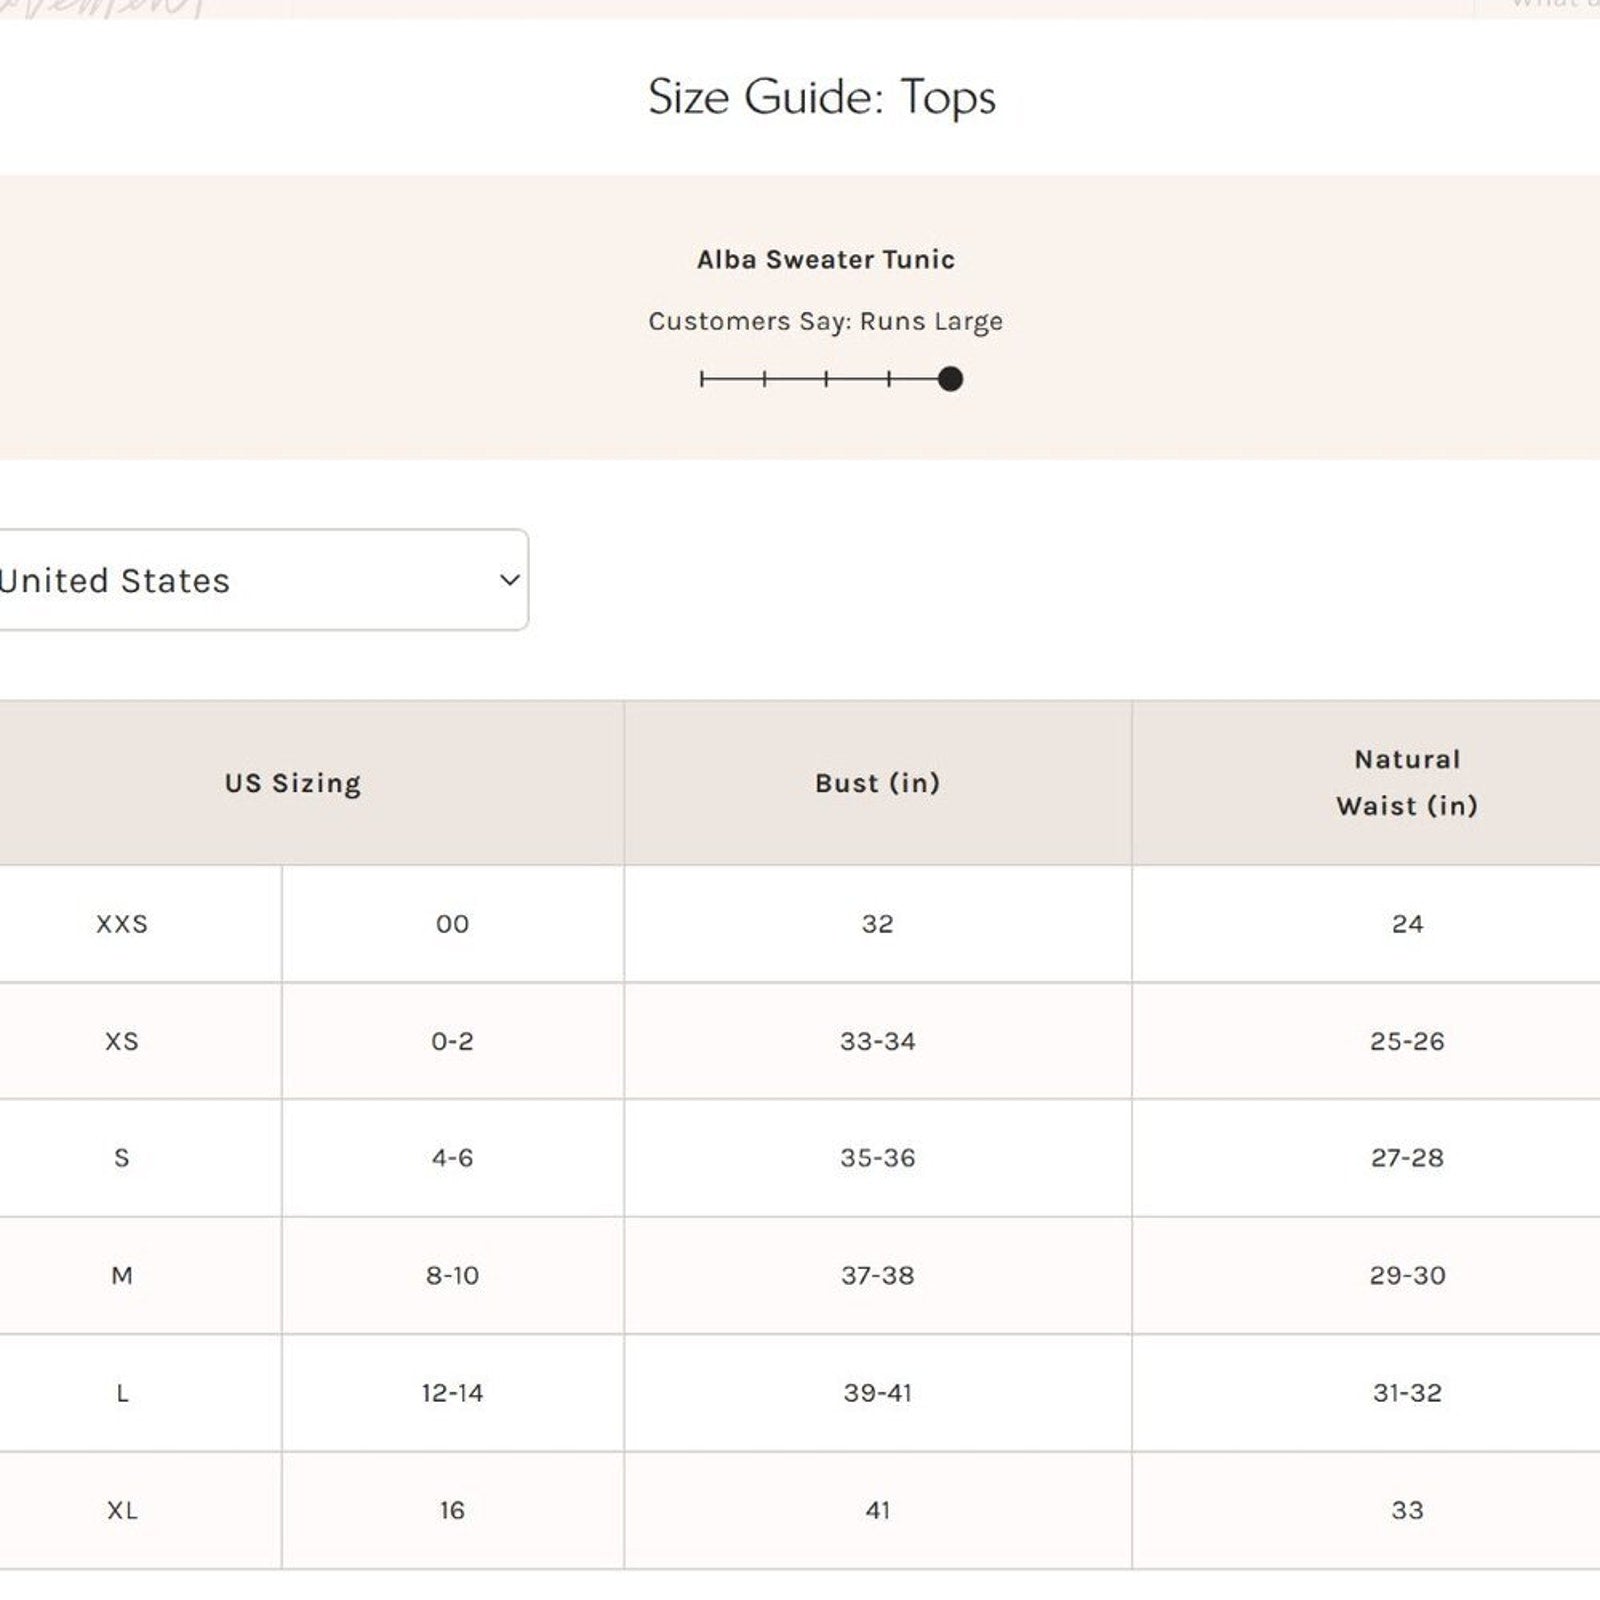
Task: Click the middle tick on fit scale
Action: (x=826, y=379)
